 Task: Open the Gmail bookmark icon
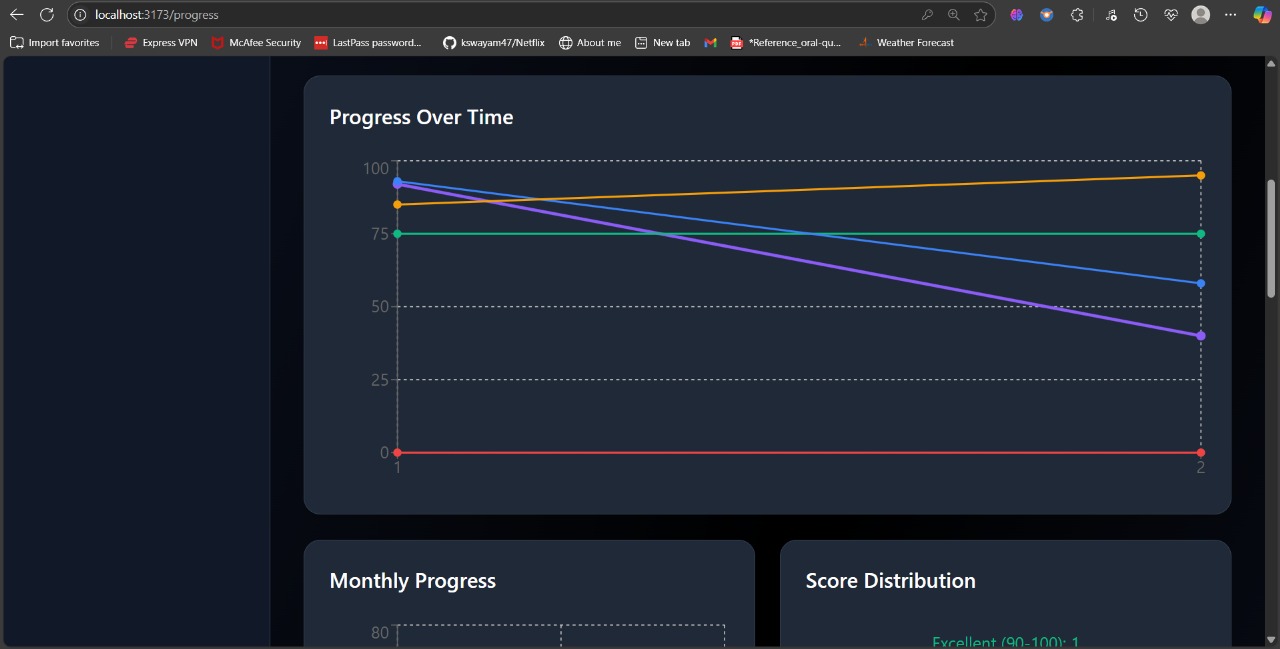711,43
